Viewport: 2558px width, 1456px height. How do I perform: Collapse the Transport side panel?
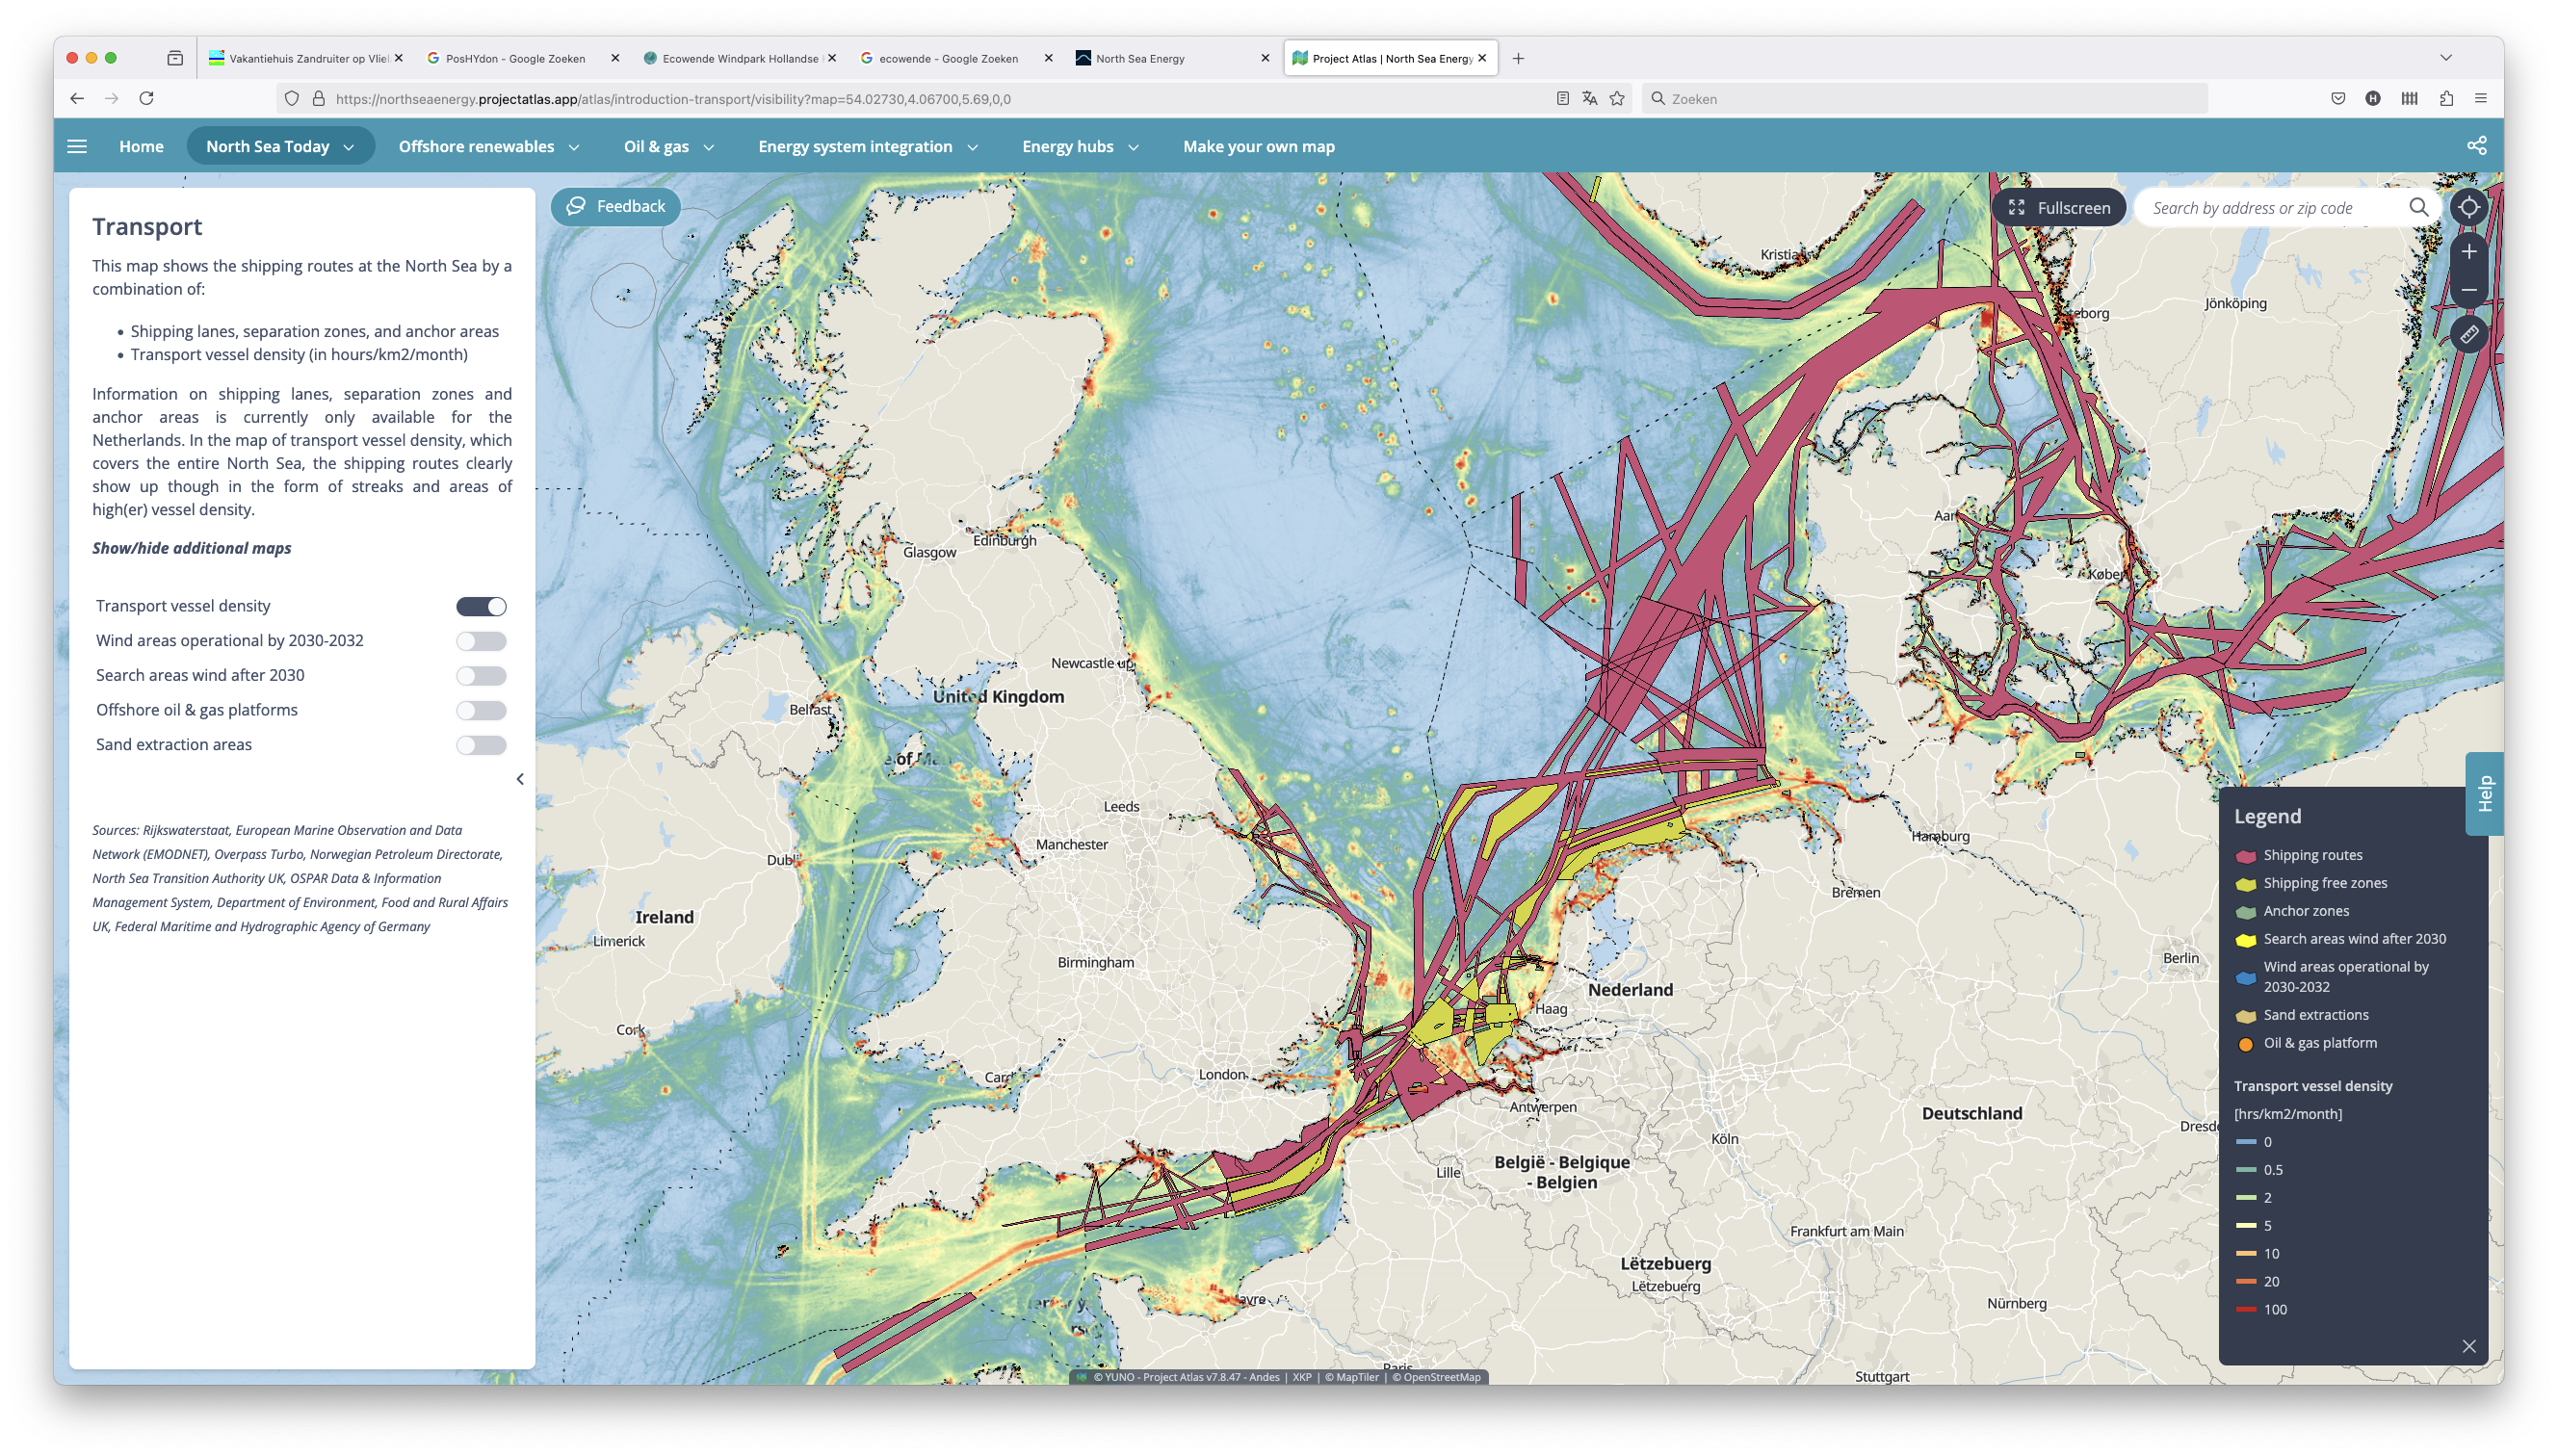(x=520, y=779)
